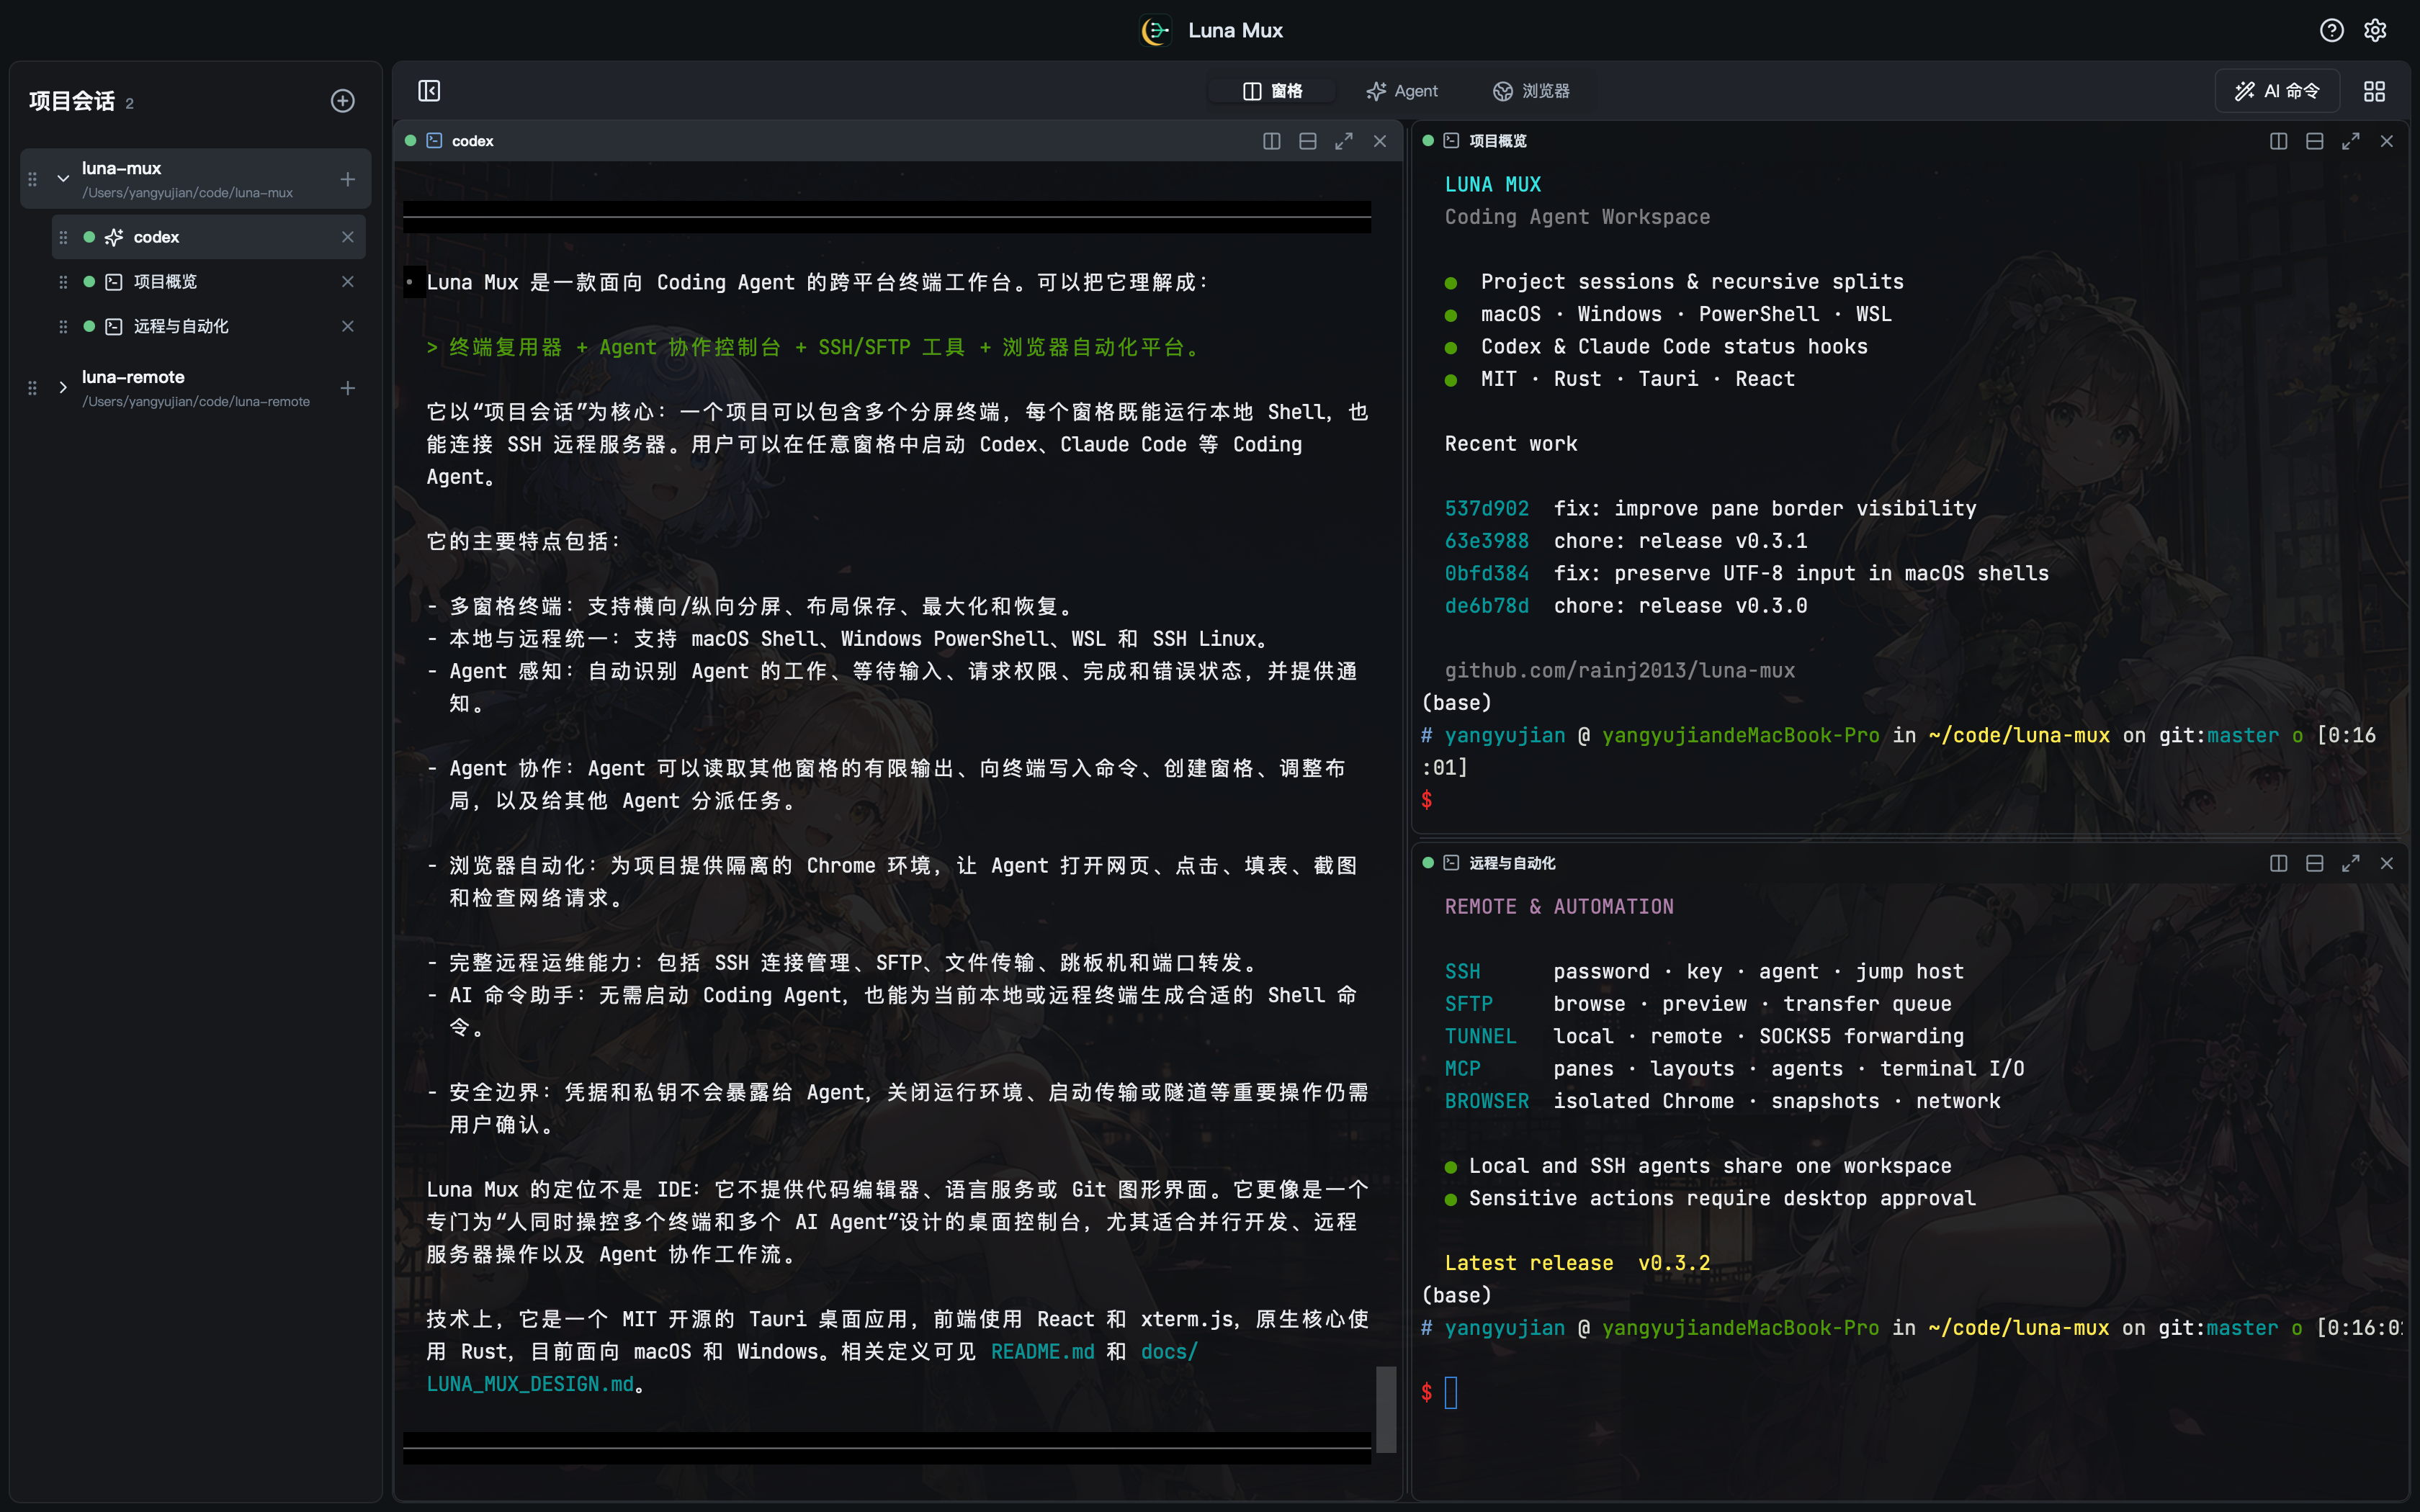
Task: Close the codex pane
Action: (x=1379, y=141)
